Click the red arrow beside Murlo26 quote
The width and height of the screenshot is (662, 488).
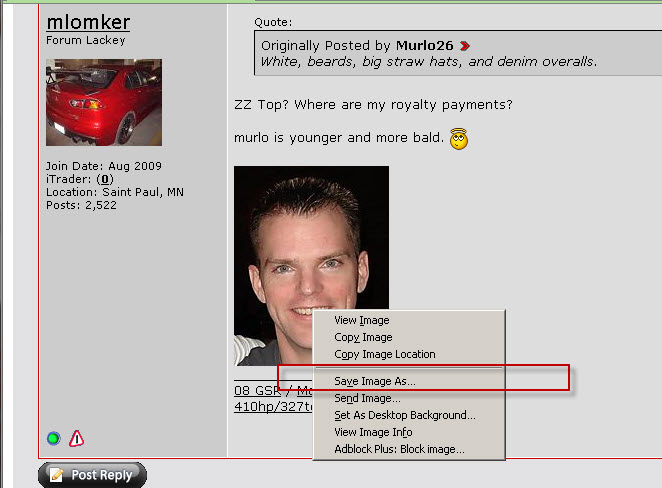(465, 46)
